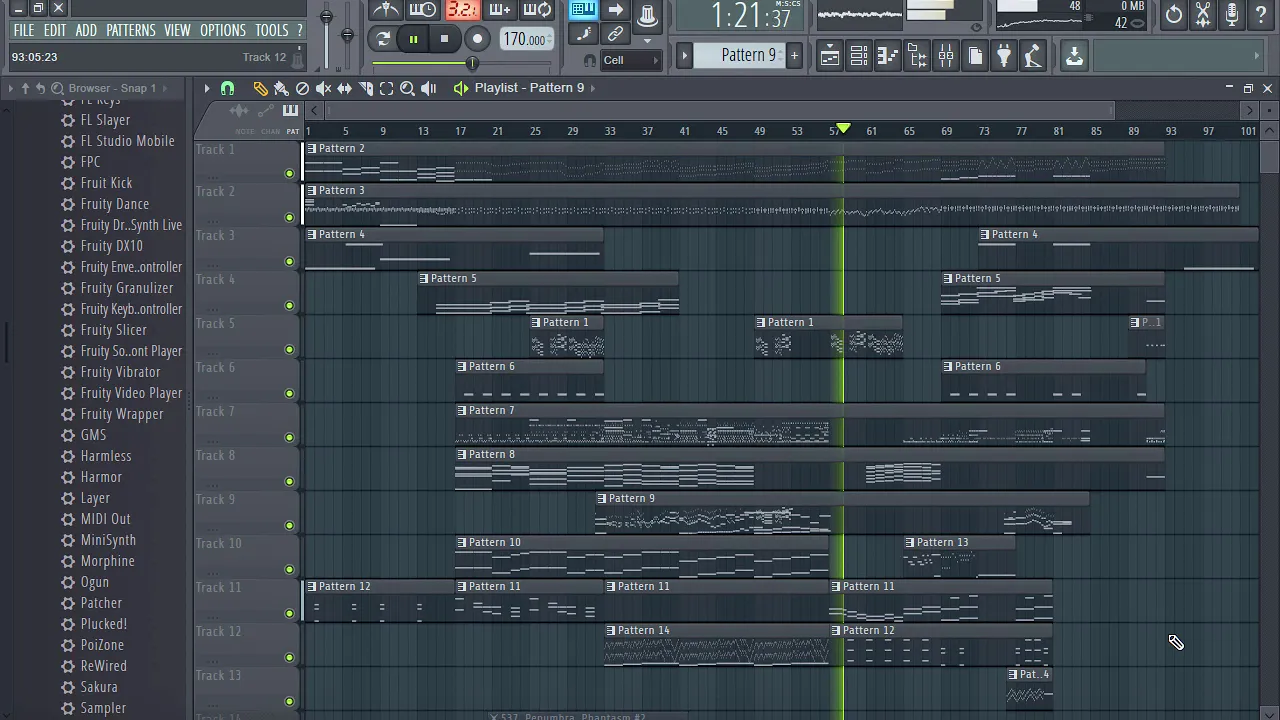This screenshot has width=1280, height=720.
Task: Click the metronome icon
Action: [385, 10]
